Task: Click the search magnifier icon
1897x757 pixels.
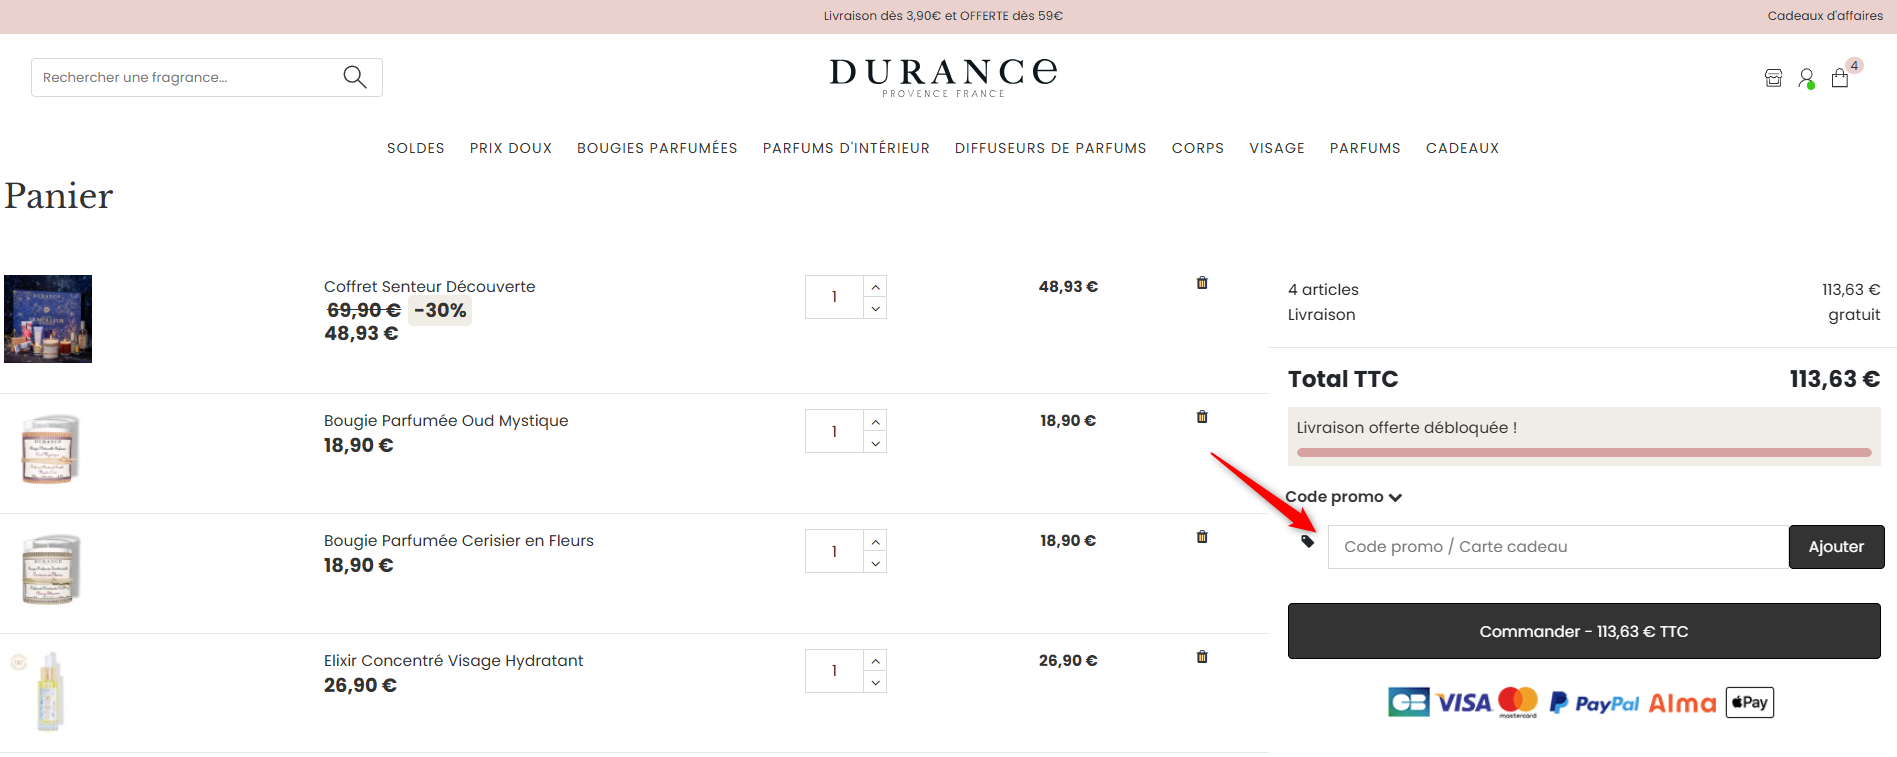Action: [x=354, y=77]
